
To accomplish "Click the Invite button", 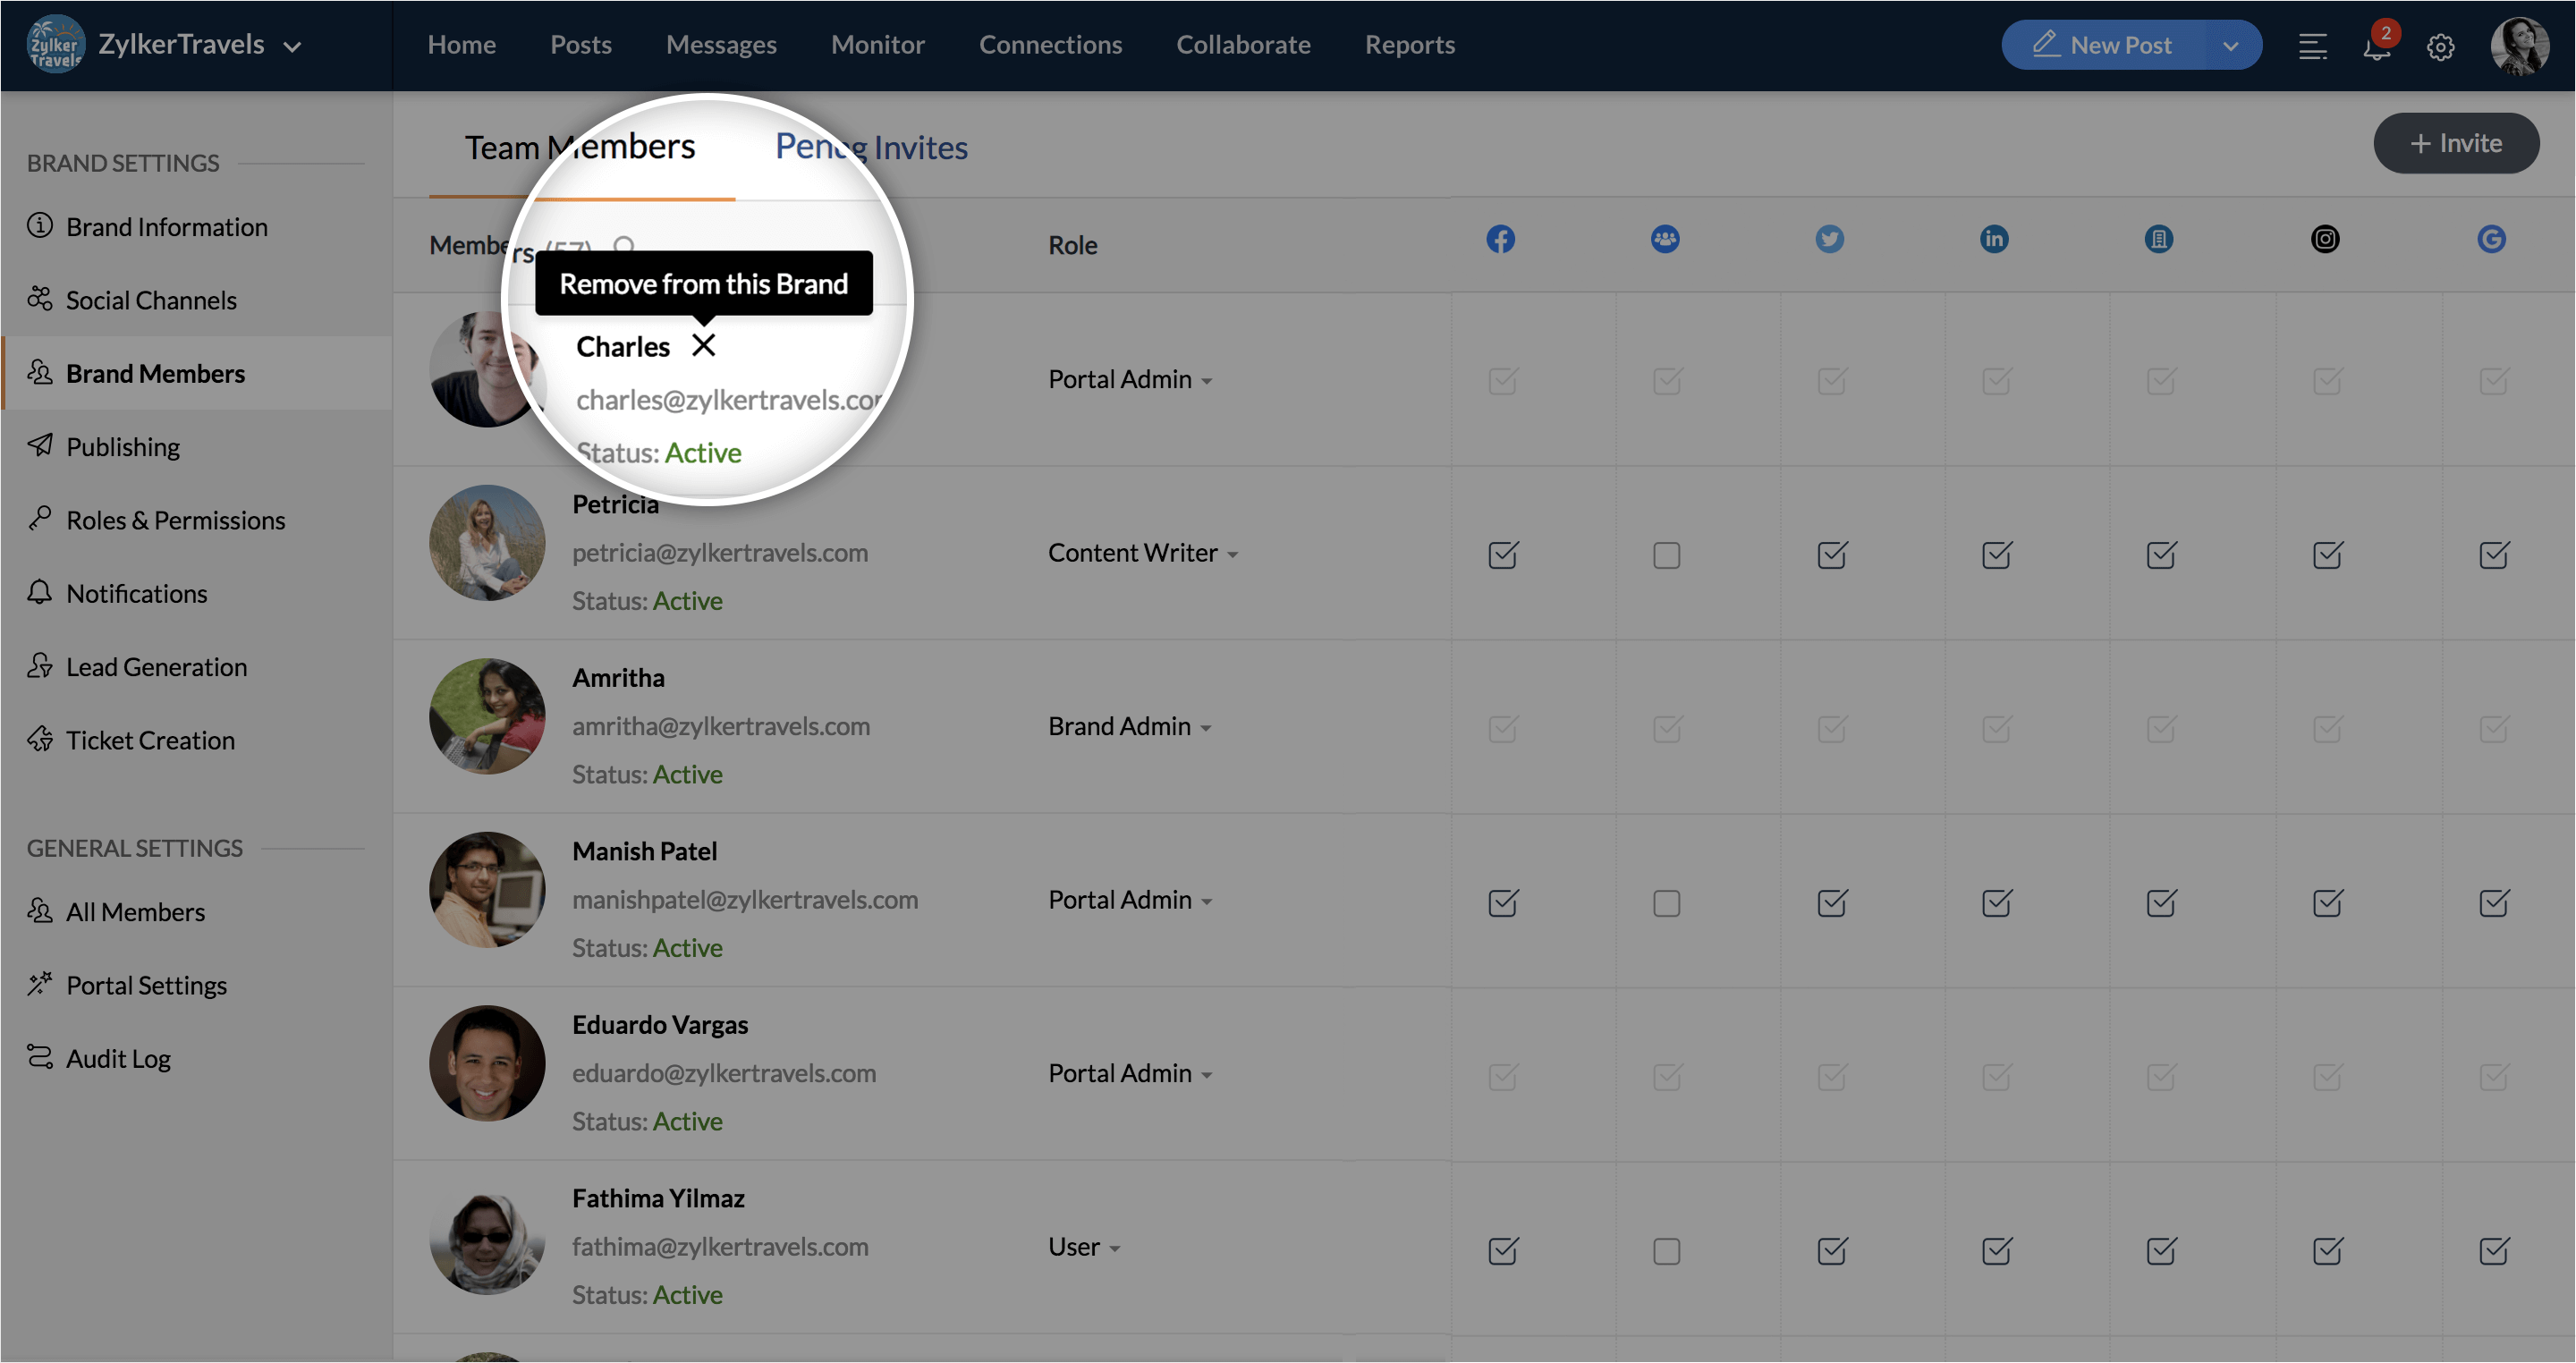I will (2455, 143).
